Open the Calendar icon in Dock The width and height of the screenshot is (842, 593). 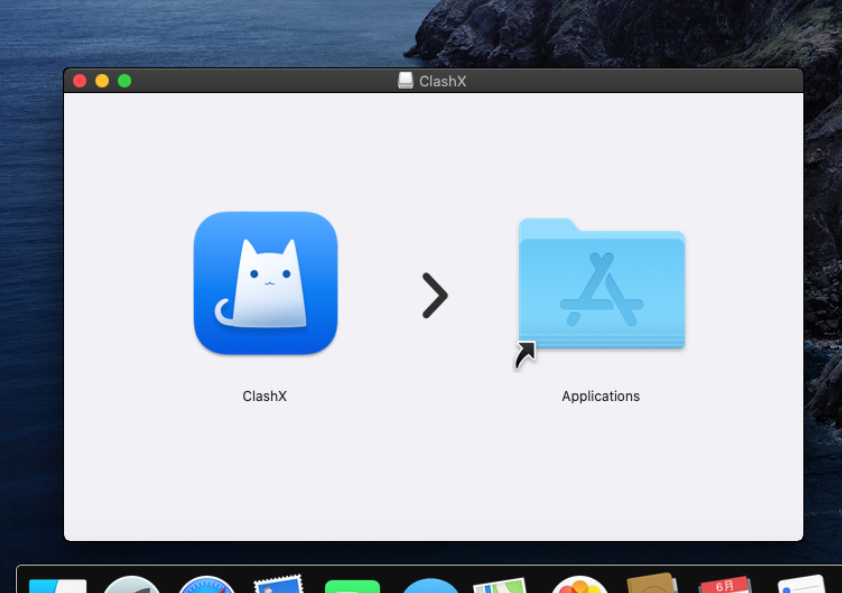click(725, 584)
